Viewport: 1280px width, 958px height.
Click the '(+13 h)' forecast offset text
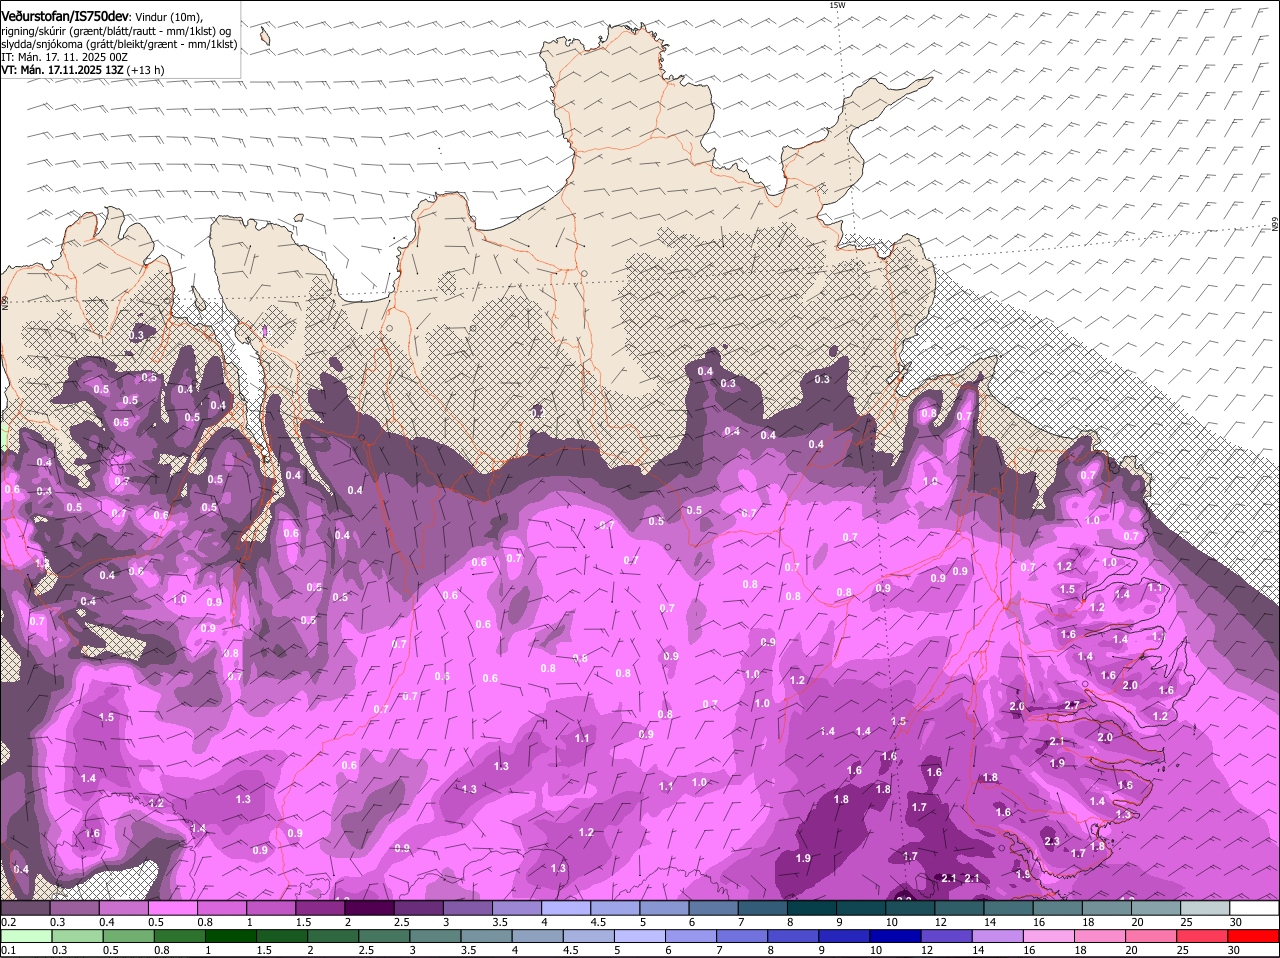point(146,70)
